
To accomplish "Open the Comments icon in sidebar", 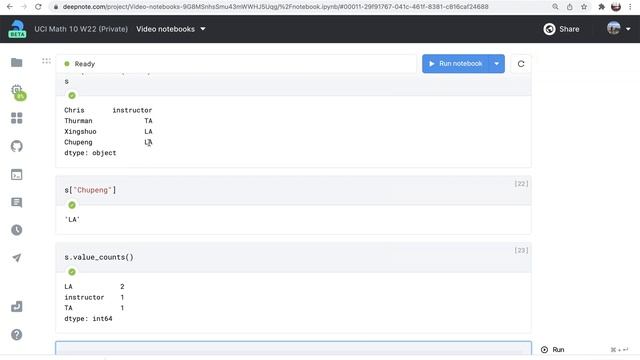I will pos(17,202).
